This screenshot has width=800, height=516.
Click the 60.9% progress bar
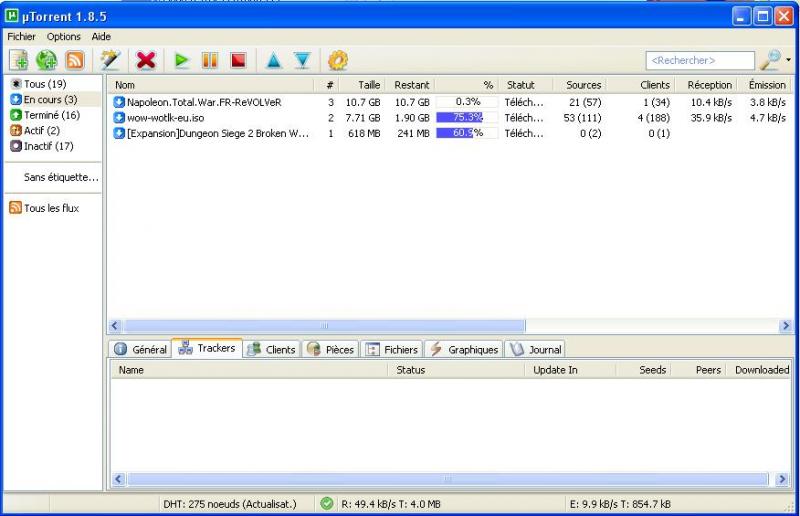point(466,133)
